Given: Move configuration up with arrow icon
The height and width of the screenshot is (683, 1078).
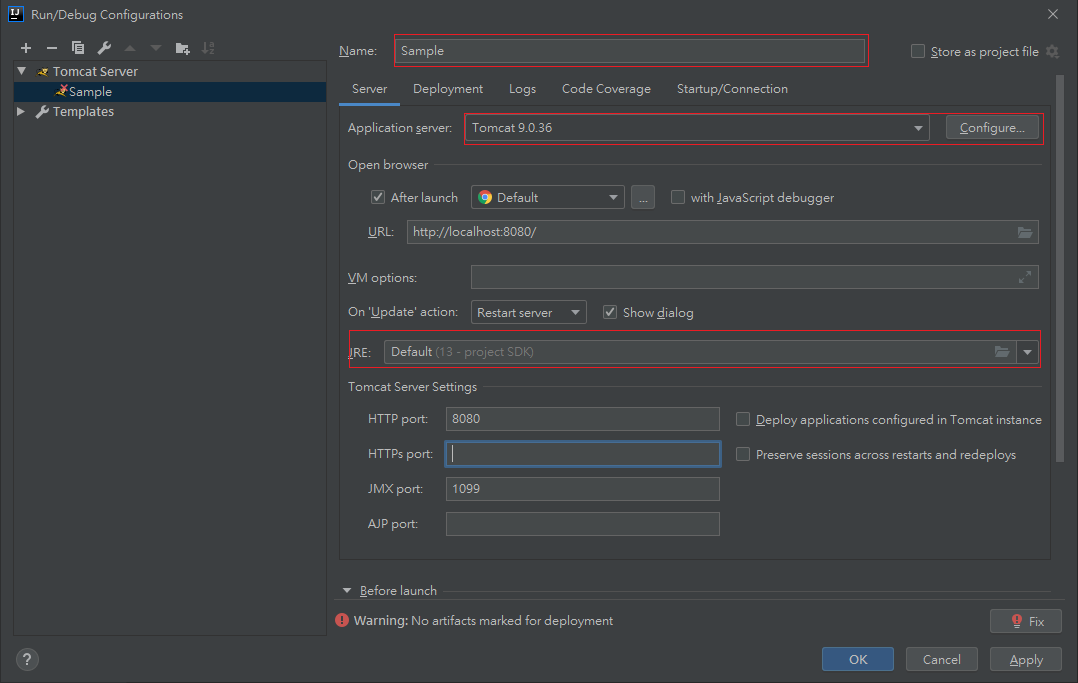Looking at the screenshot, I should pyautogui.click(x=130, y=47).
